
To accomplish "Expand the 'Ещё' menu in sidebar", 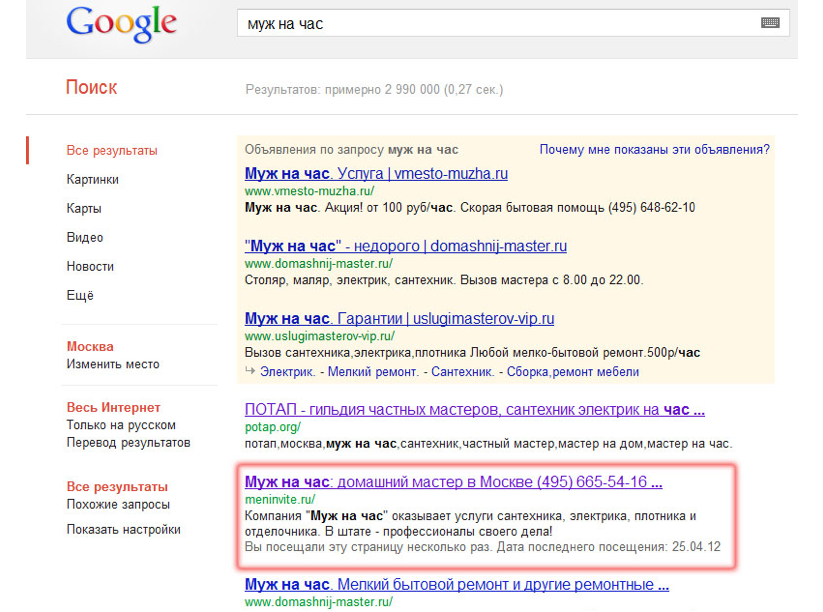I will point(80,296).
